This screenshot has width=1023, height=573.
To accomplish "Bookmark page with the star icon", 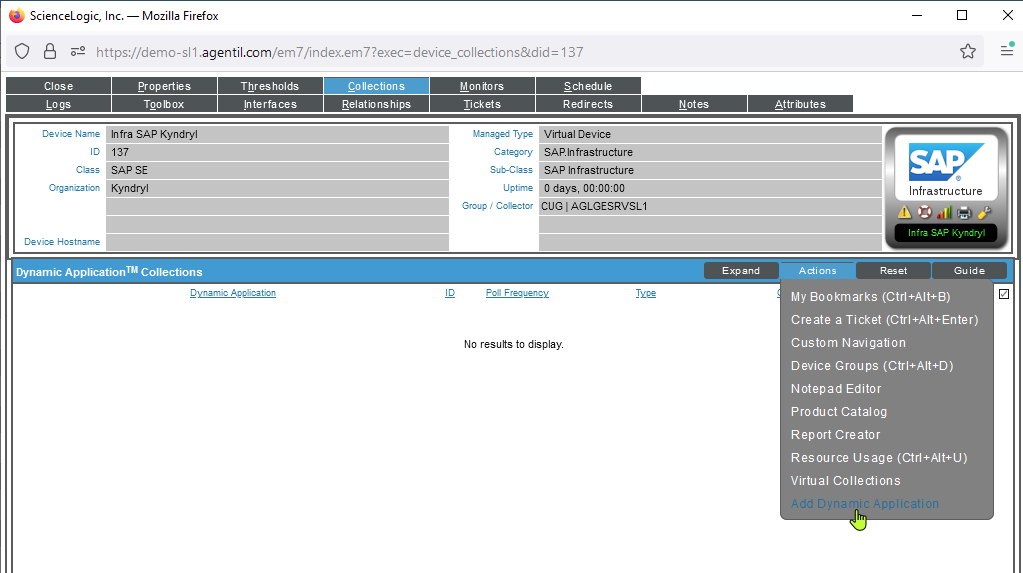I will click(x=967, y=51).
